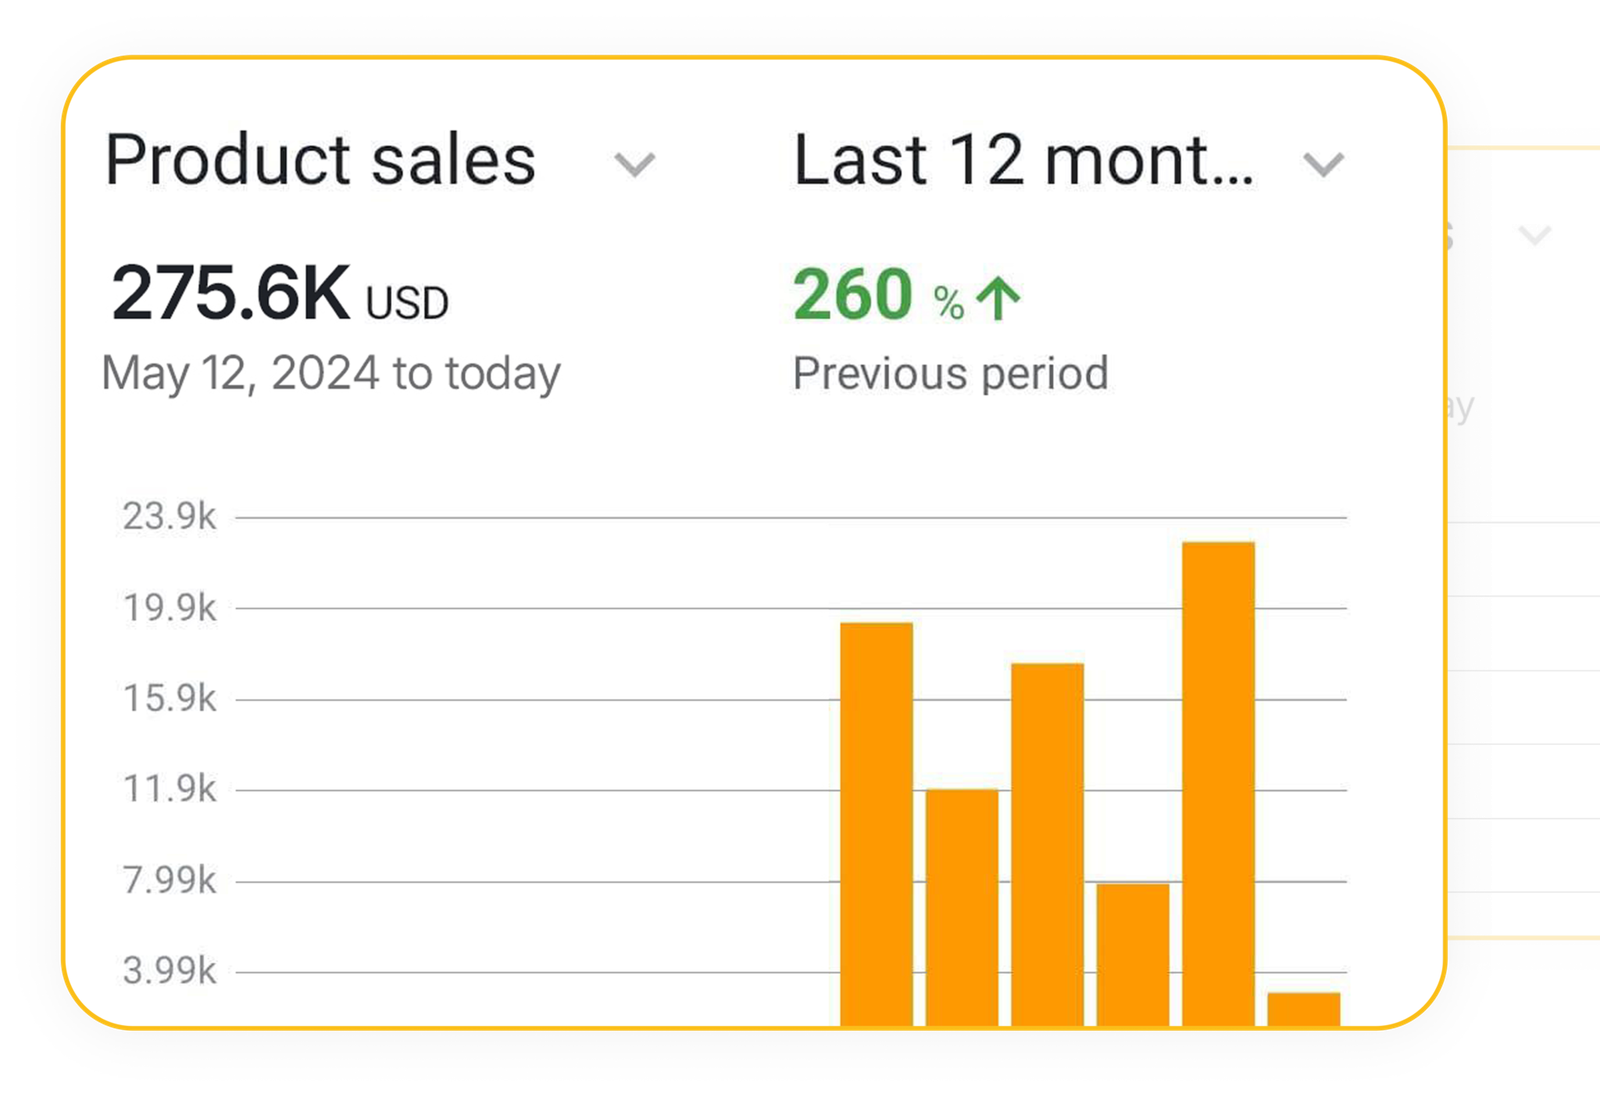Select the May 12, 2024 to today text
Screen dimensions: 1600x1098
[331, 374]
